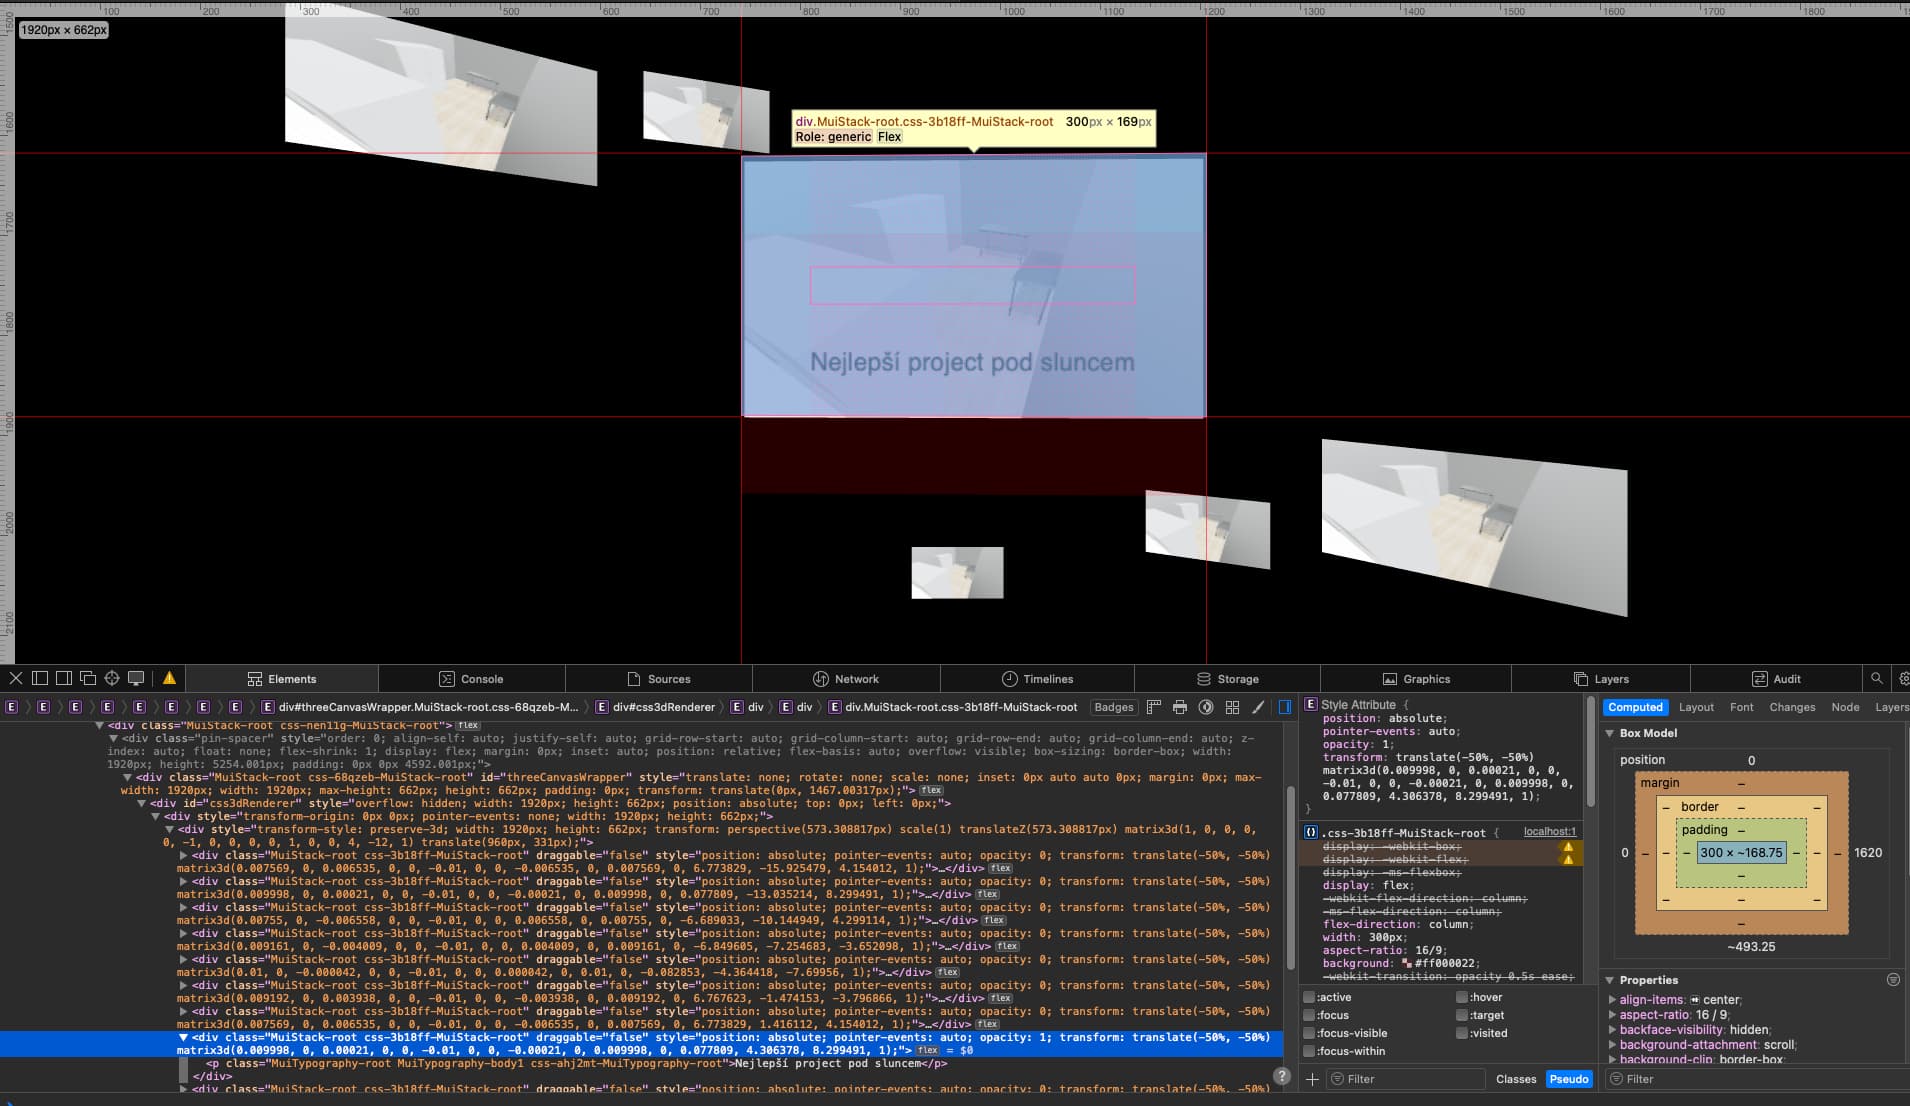
Task: Click the Classes button in styles panel
Action: pyautogui.click(x=1516, y=1079)
